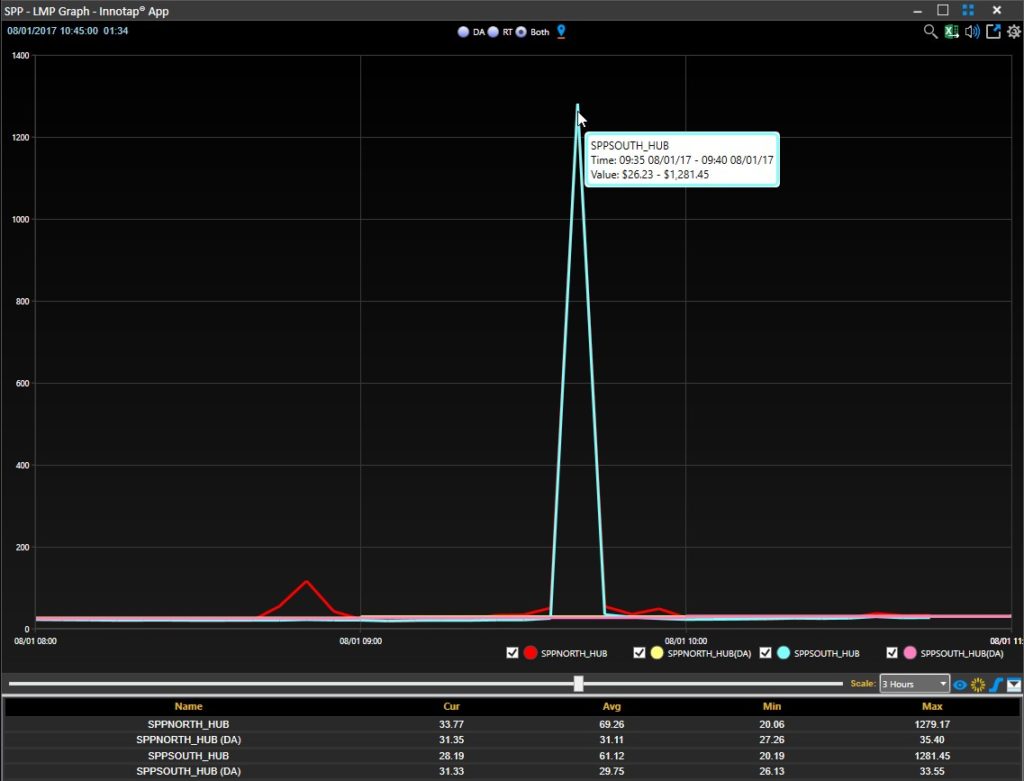
Task: Click the red SPPNORTH_HUB bump peak
Action: pos(306,581)
